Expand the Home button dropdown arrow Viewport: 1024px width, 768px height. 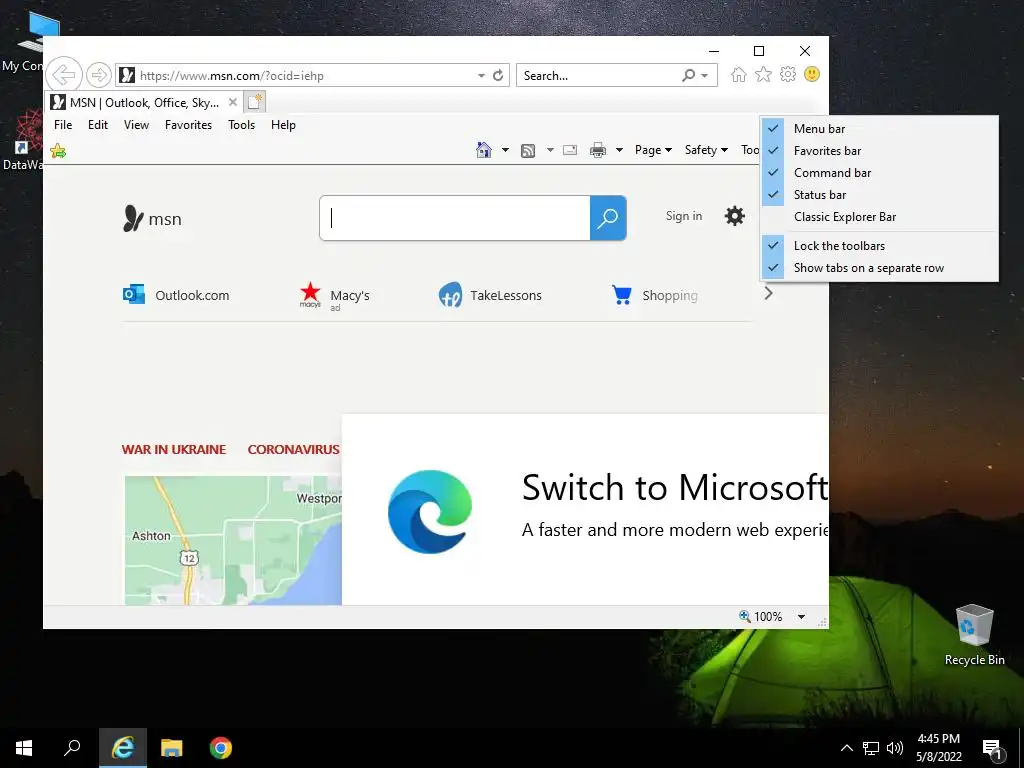505,151
